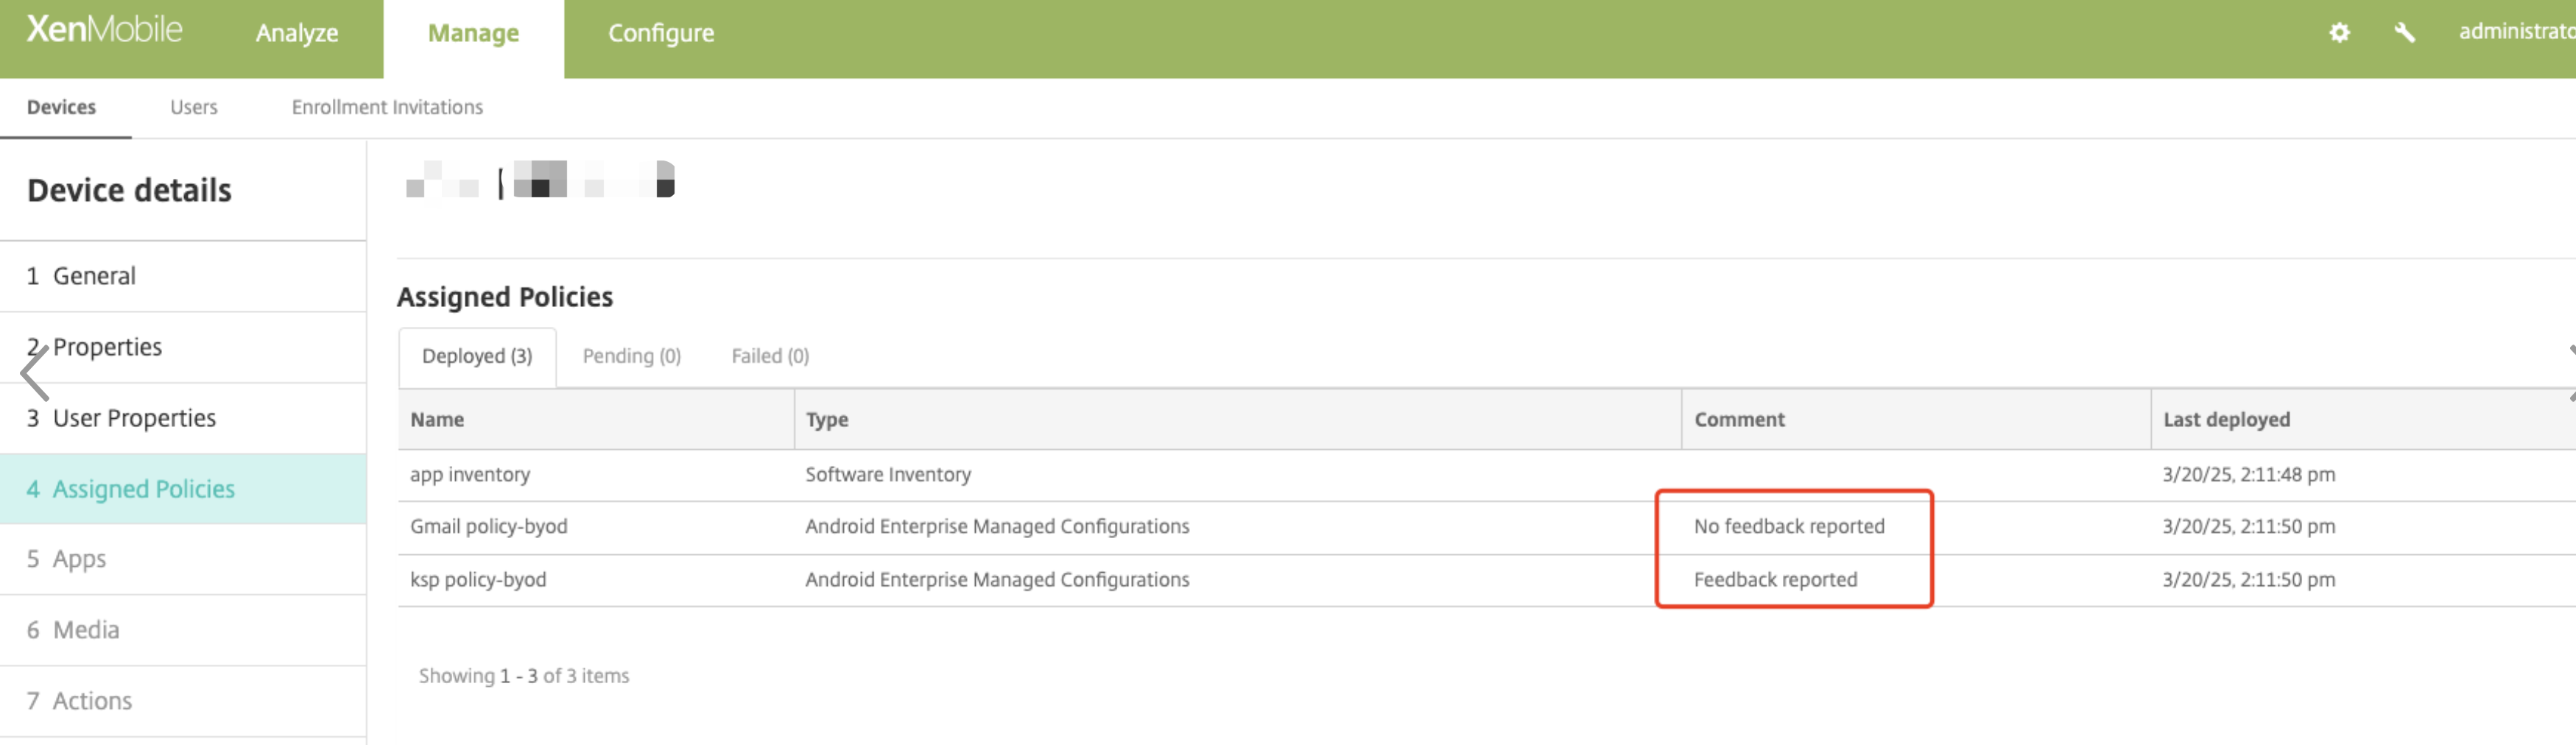Show the Failed (0) policies tab
Viewport: 2576px width, 745px height.
click(x=770, y=356)
